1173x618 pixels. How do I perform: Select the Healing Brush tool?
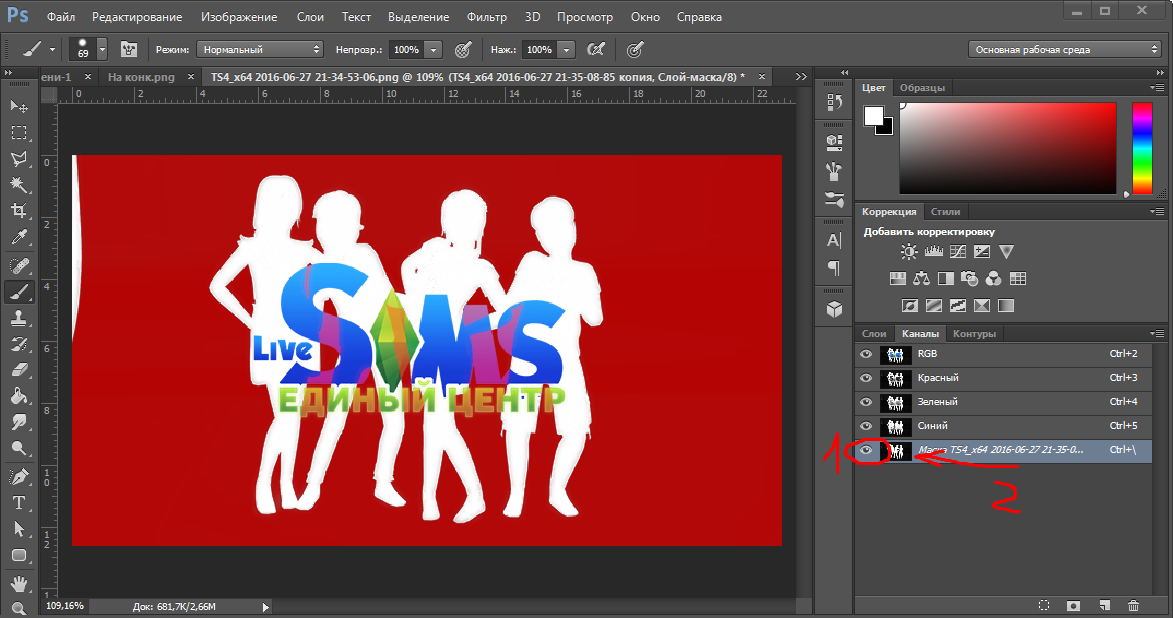(19, 266)
